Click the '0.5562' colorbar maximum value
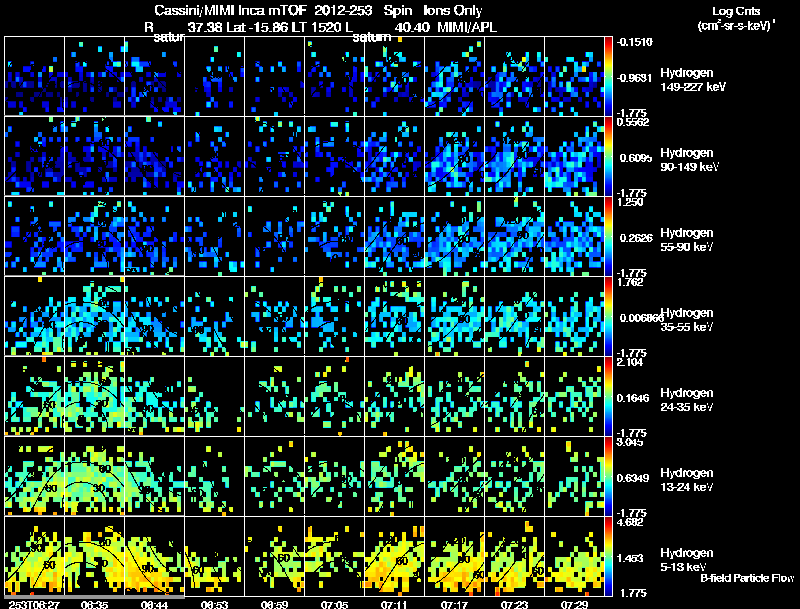The width and height of the screenshot is (800, 609). tap(633, 122)
